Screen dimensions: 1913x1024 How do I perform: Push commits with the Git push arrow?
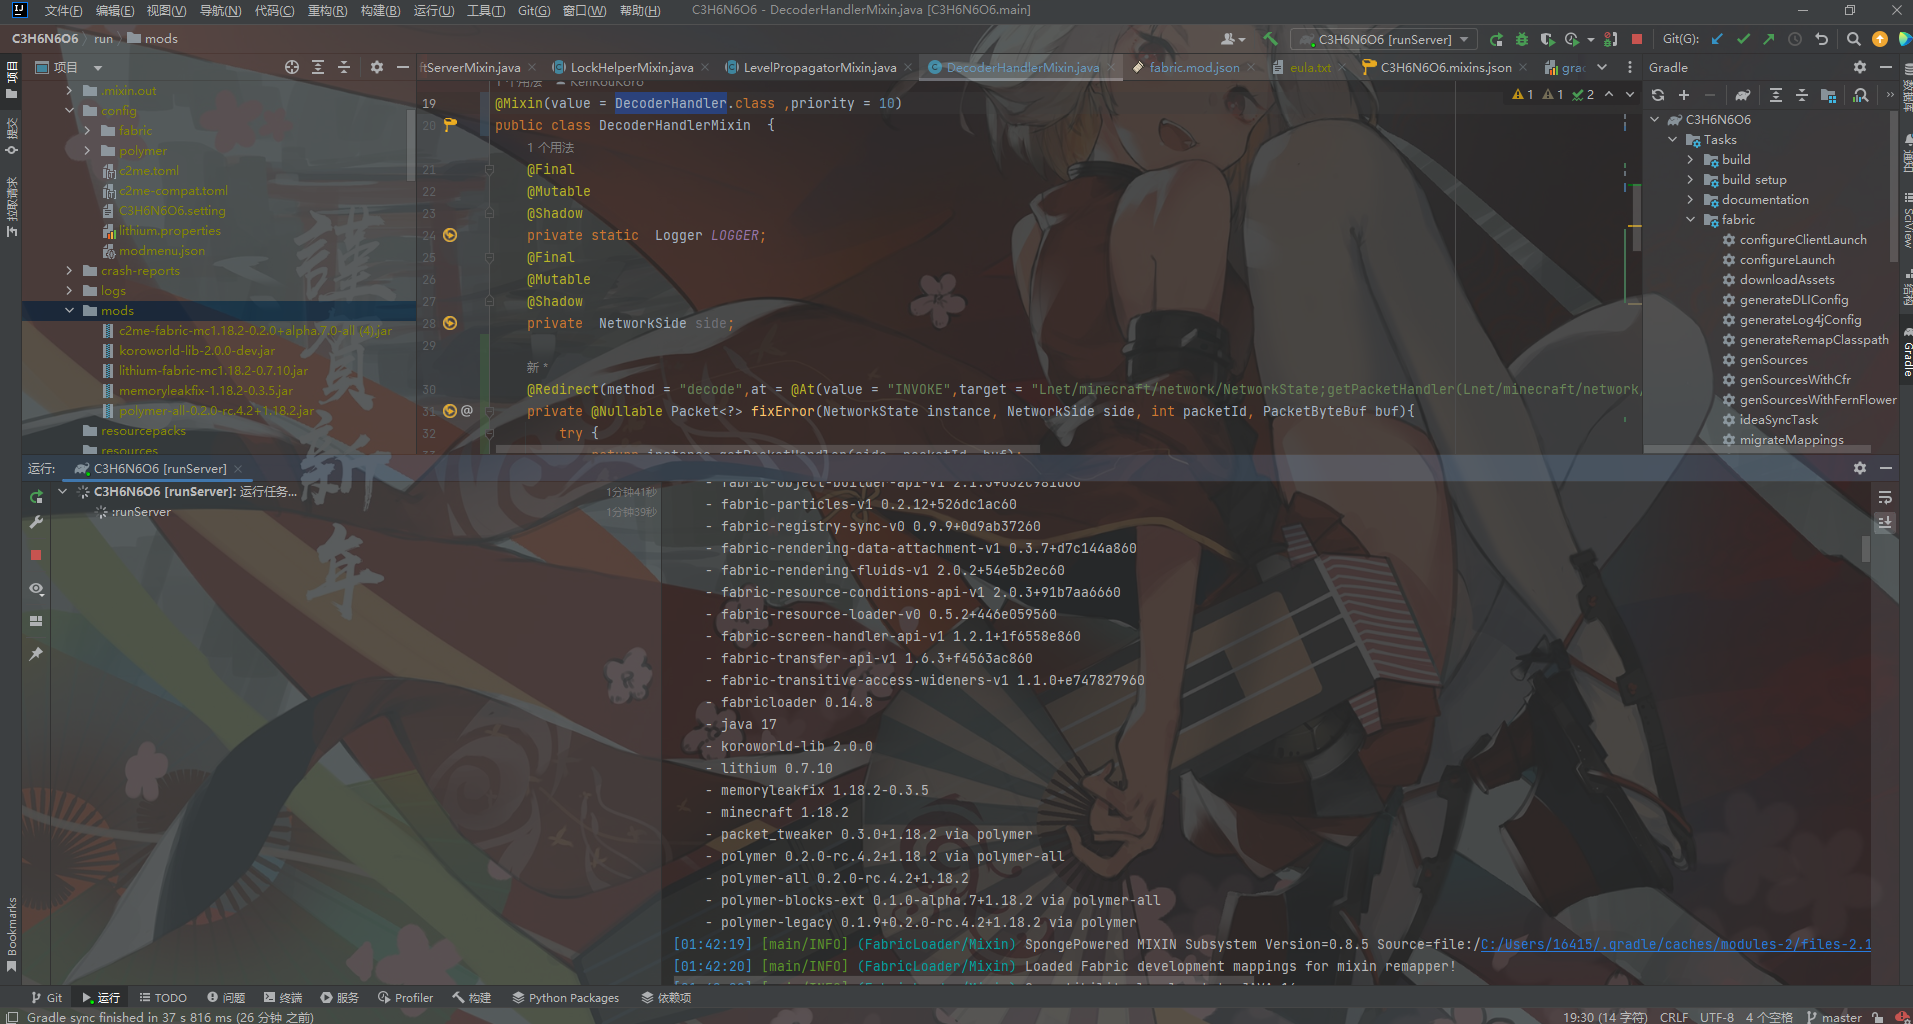(x=1768, y=38)
